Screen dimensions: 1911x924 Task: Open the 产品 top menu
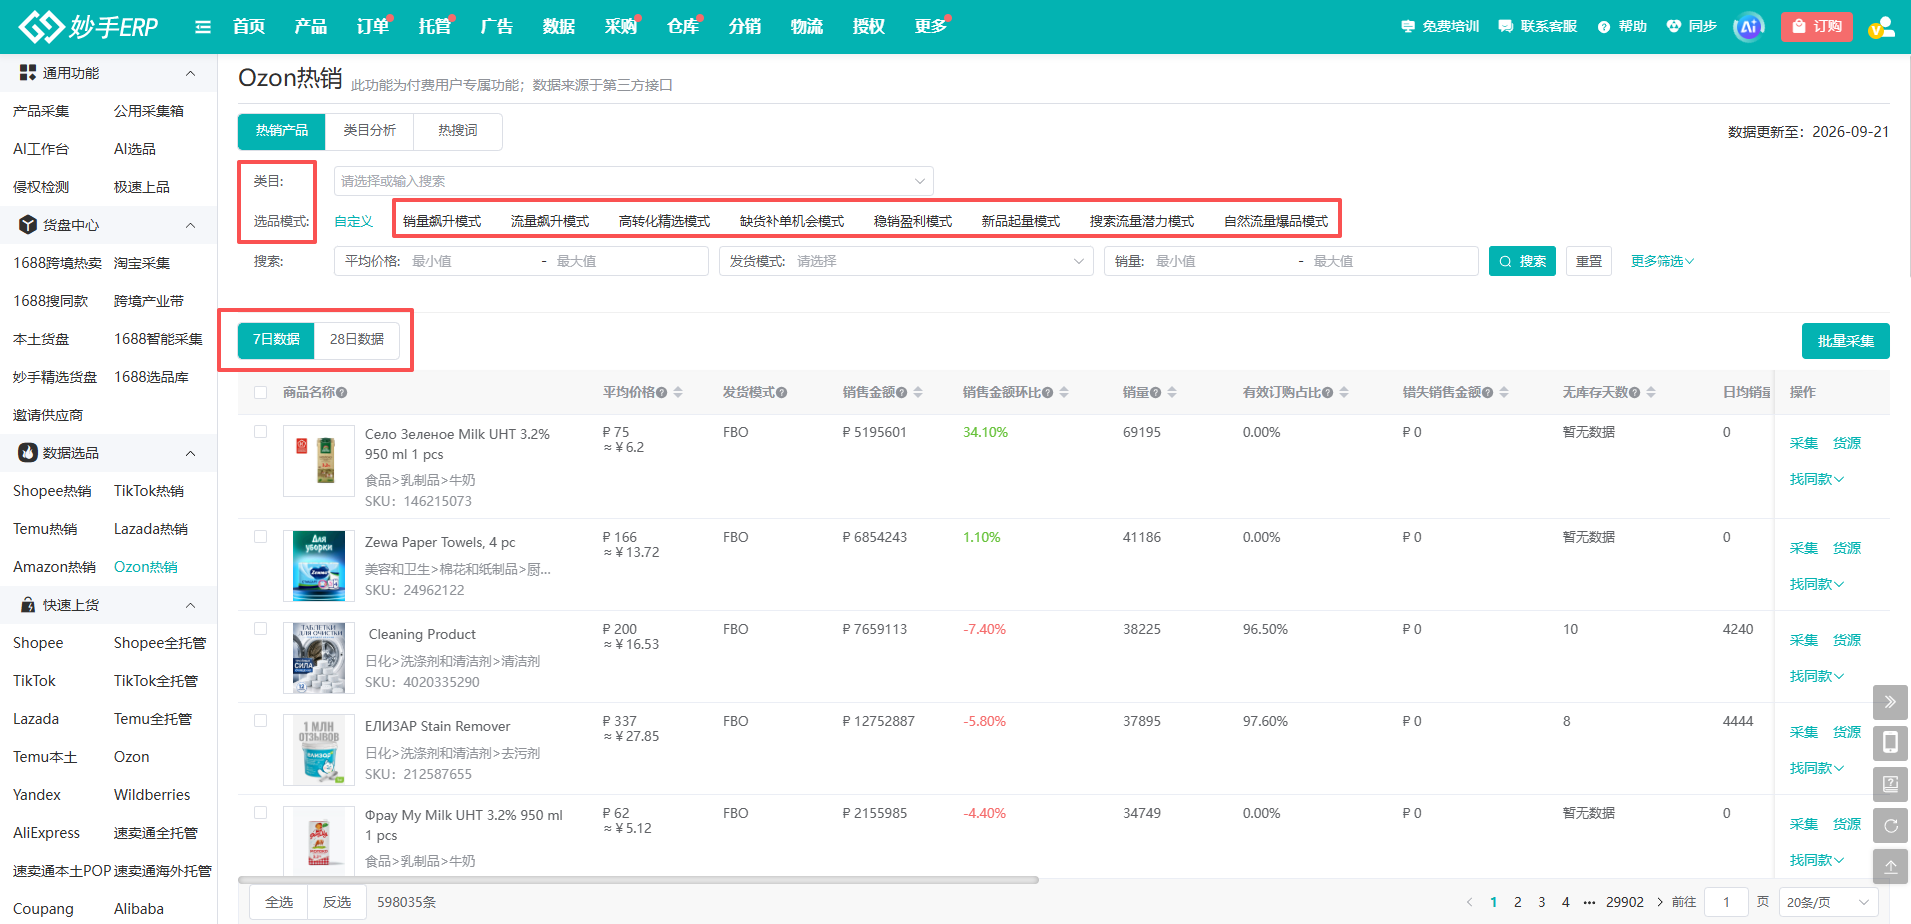(x=311, y=27)
